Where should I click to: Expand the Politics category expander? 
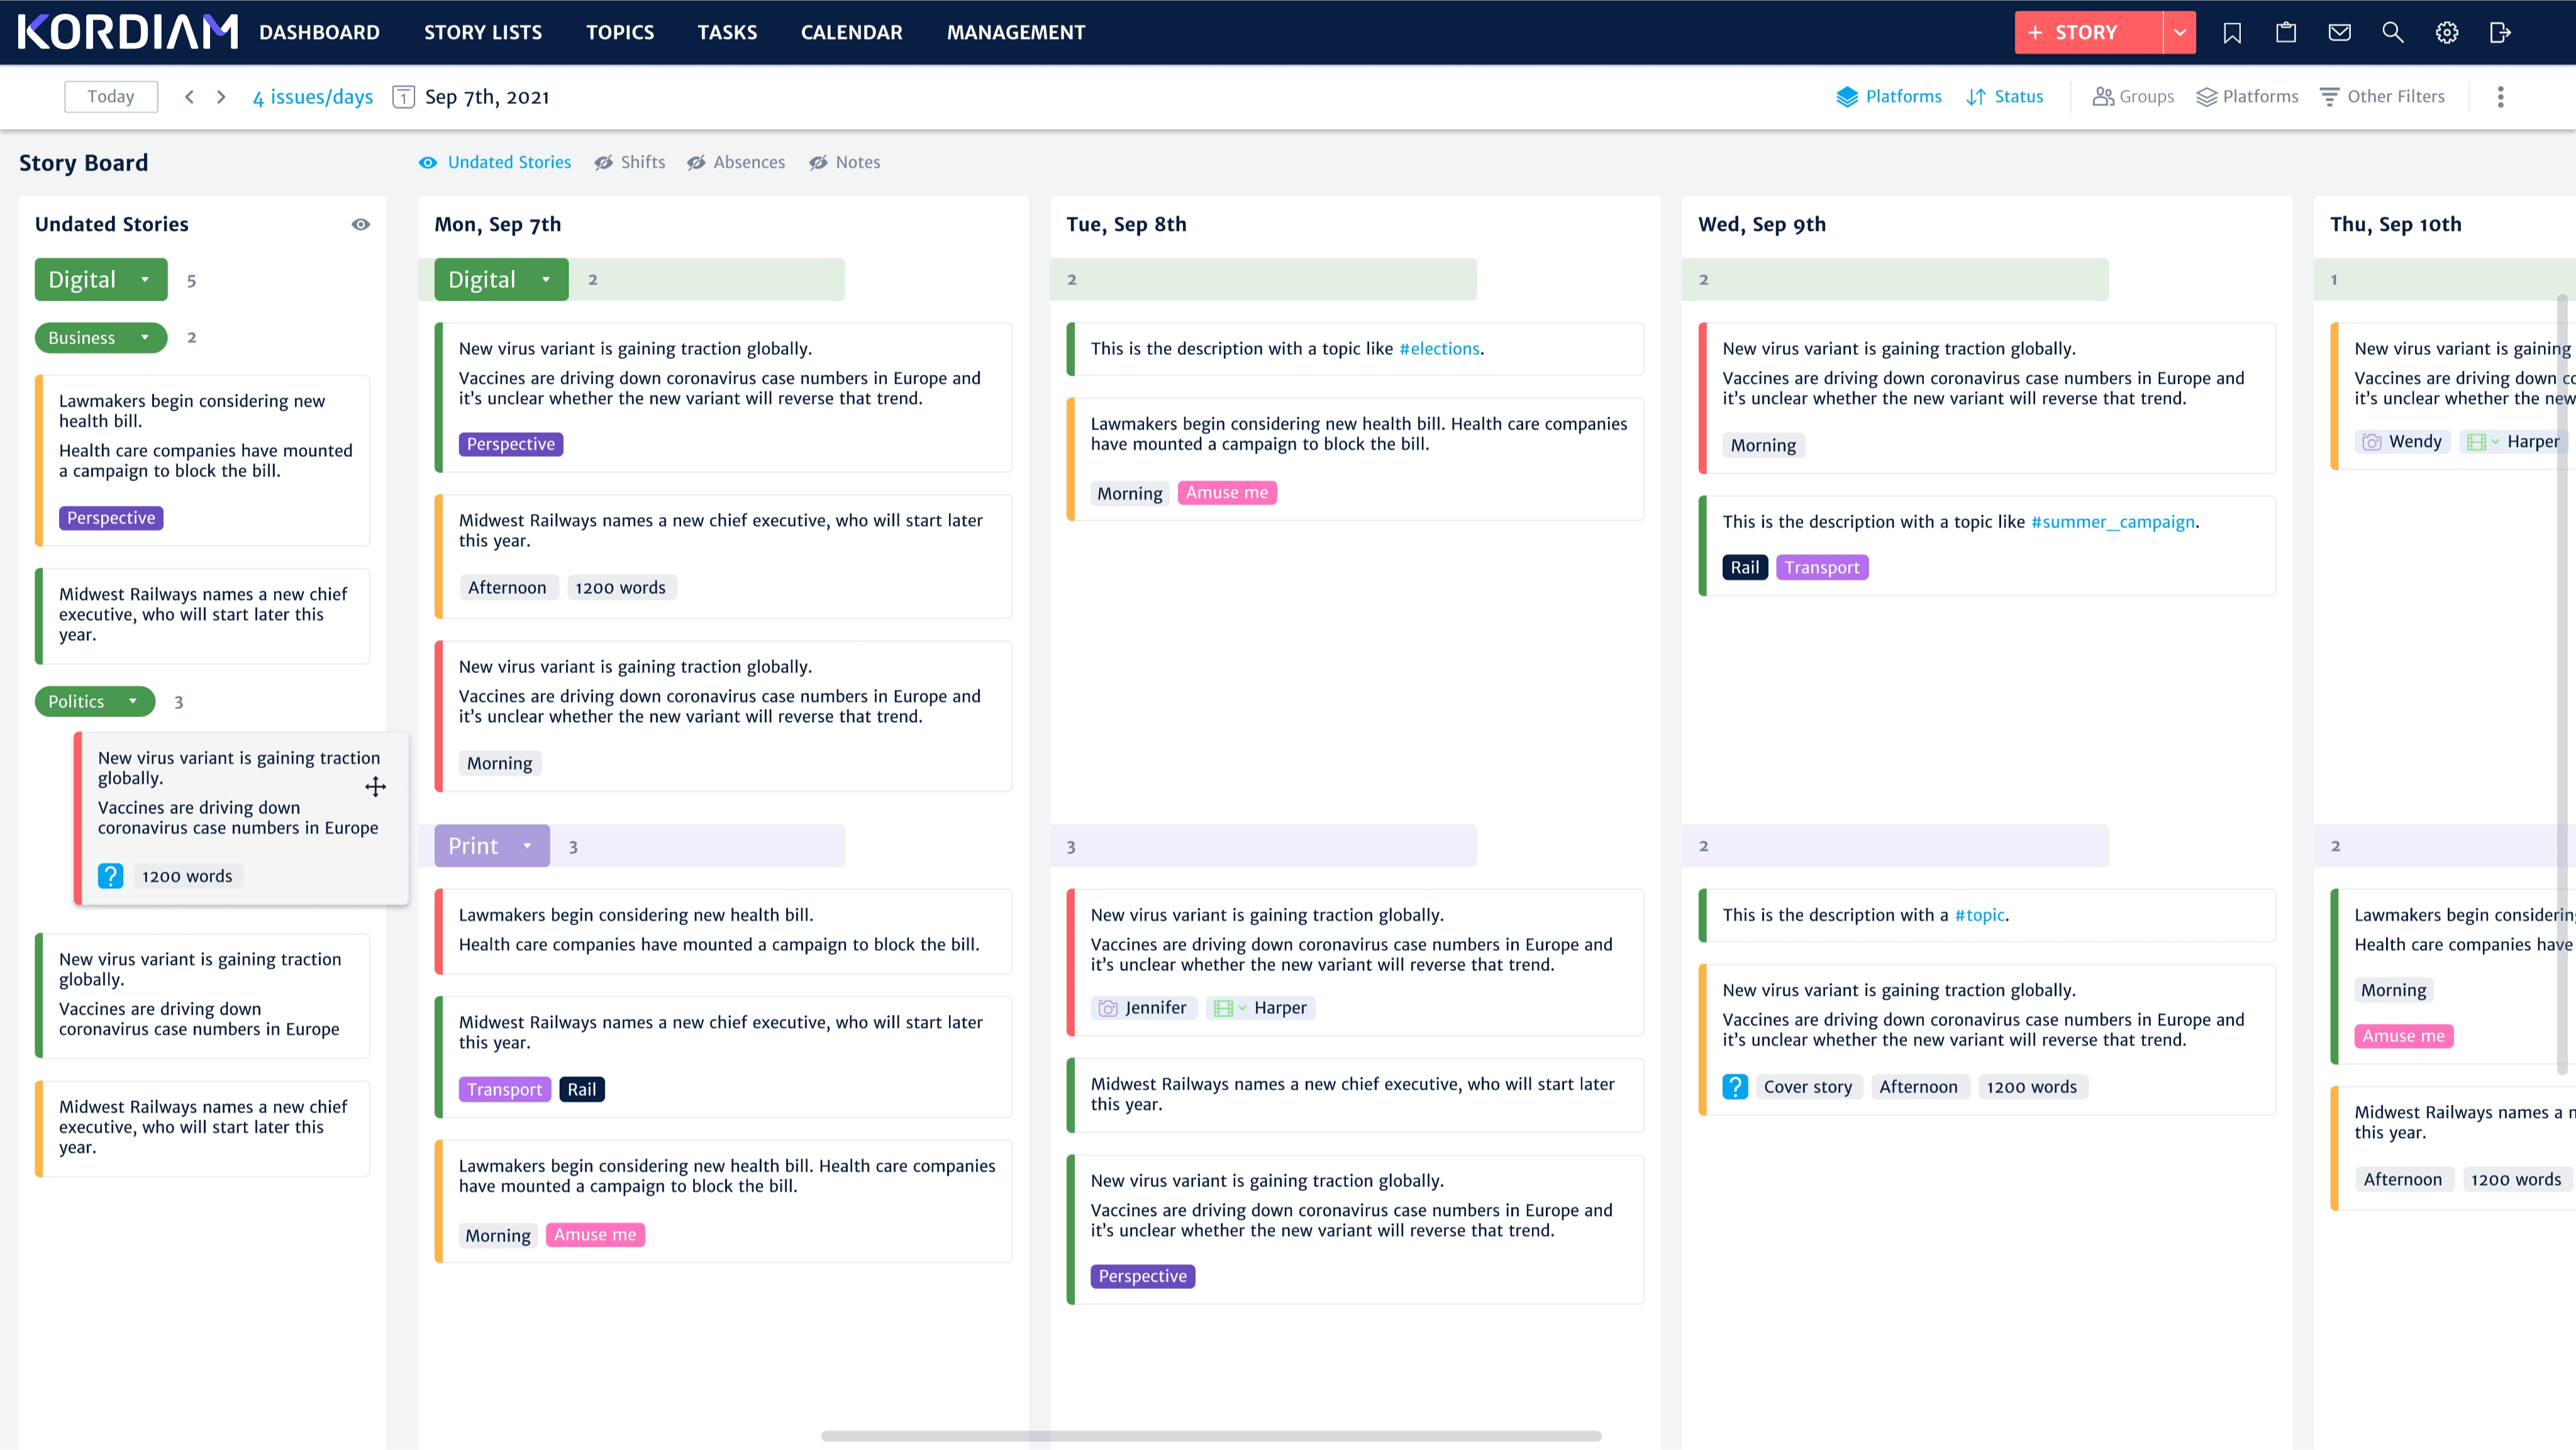(133, 701)
